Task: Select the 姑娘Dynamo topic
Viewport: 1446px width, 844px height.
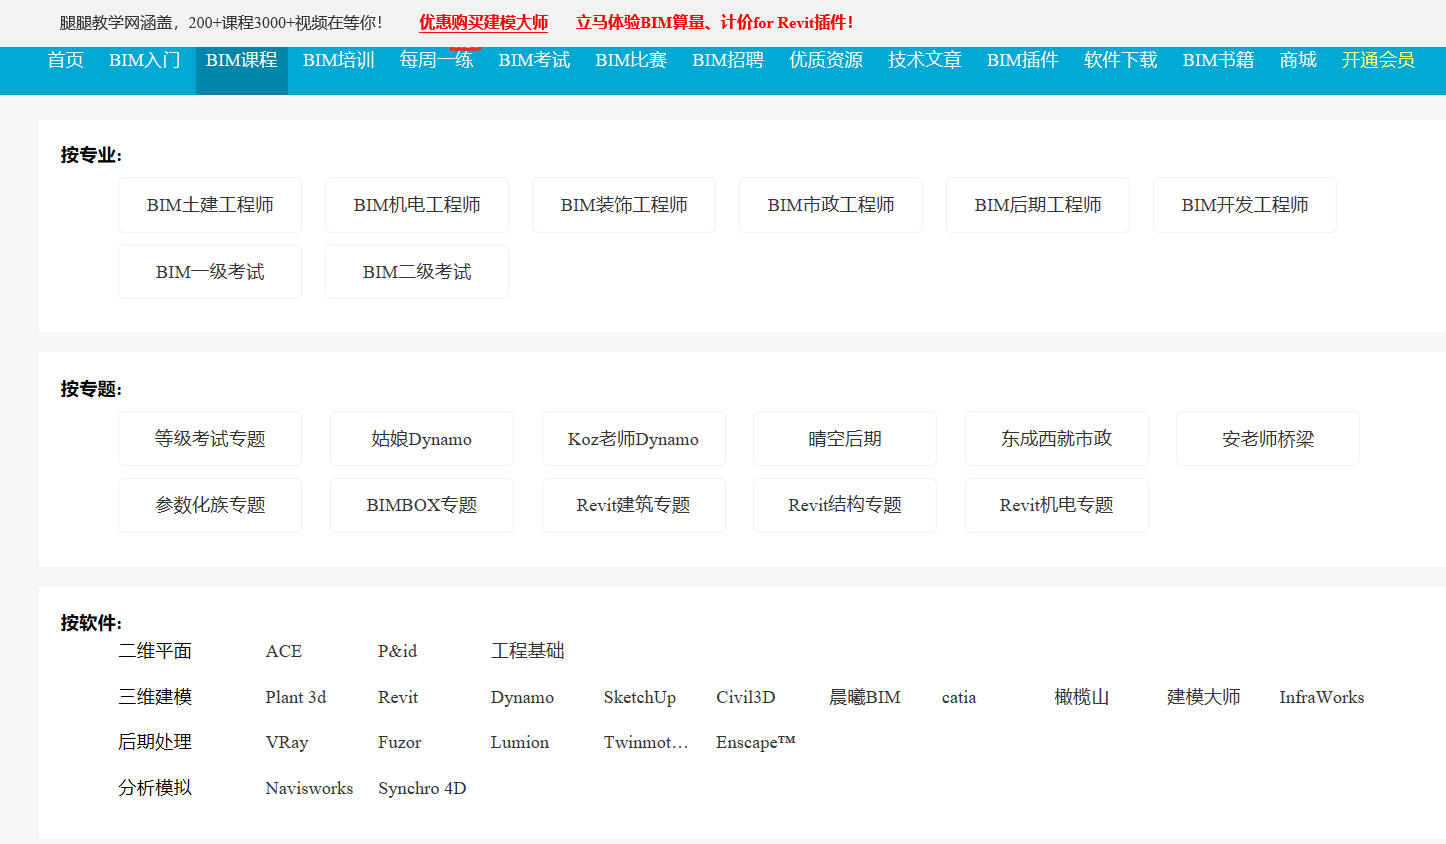Action: 422,439
